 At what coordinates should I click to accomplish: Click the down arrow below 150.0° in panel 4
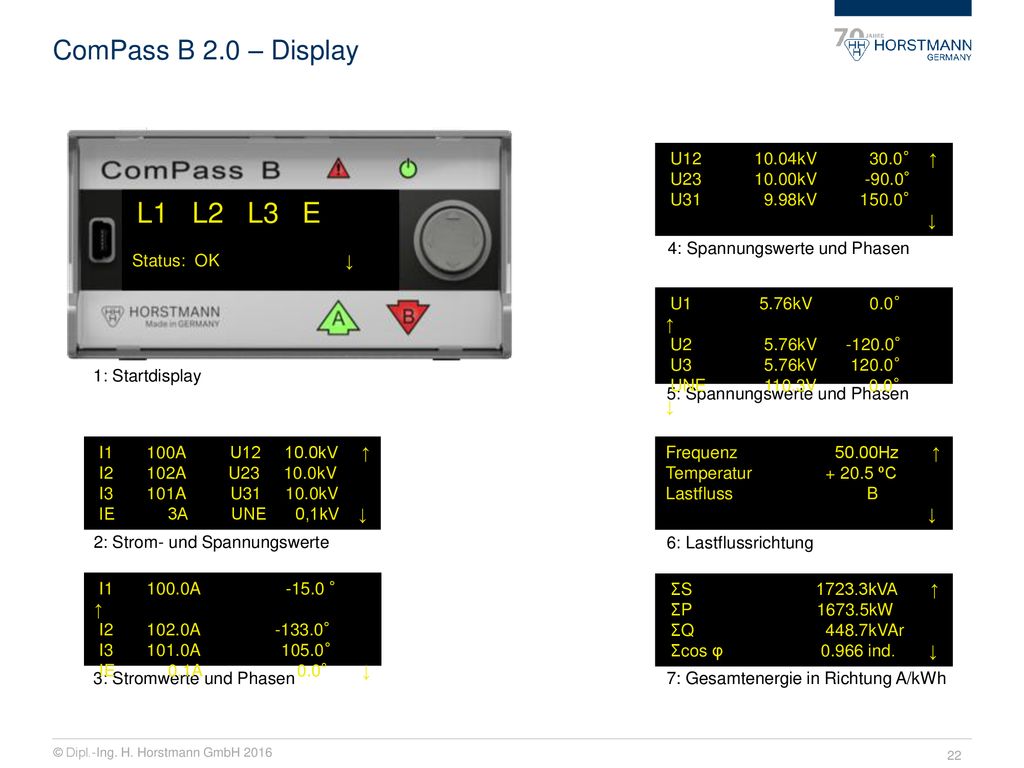(932, 222)
